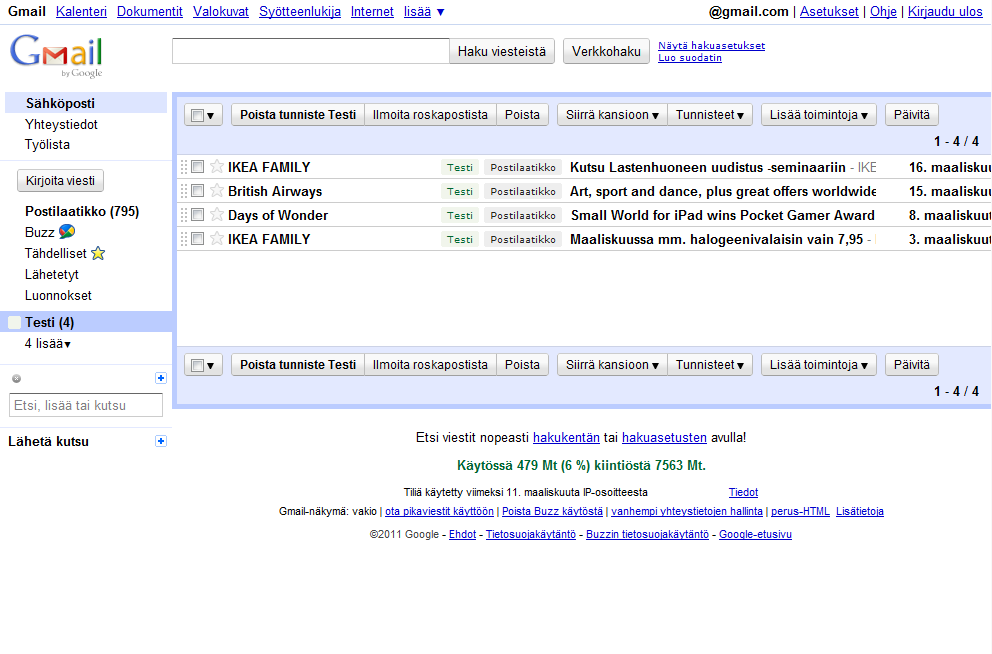Open the Lähetetyt folder

tap(52, 275)
